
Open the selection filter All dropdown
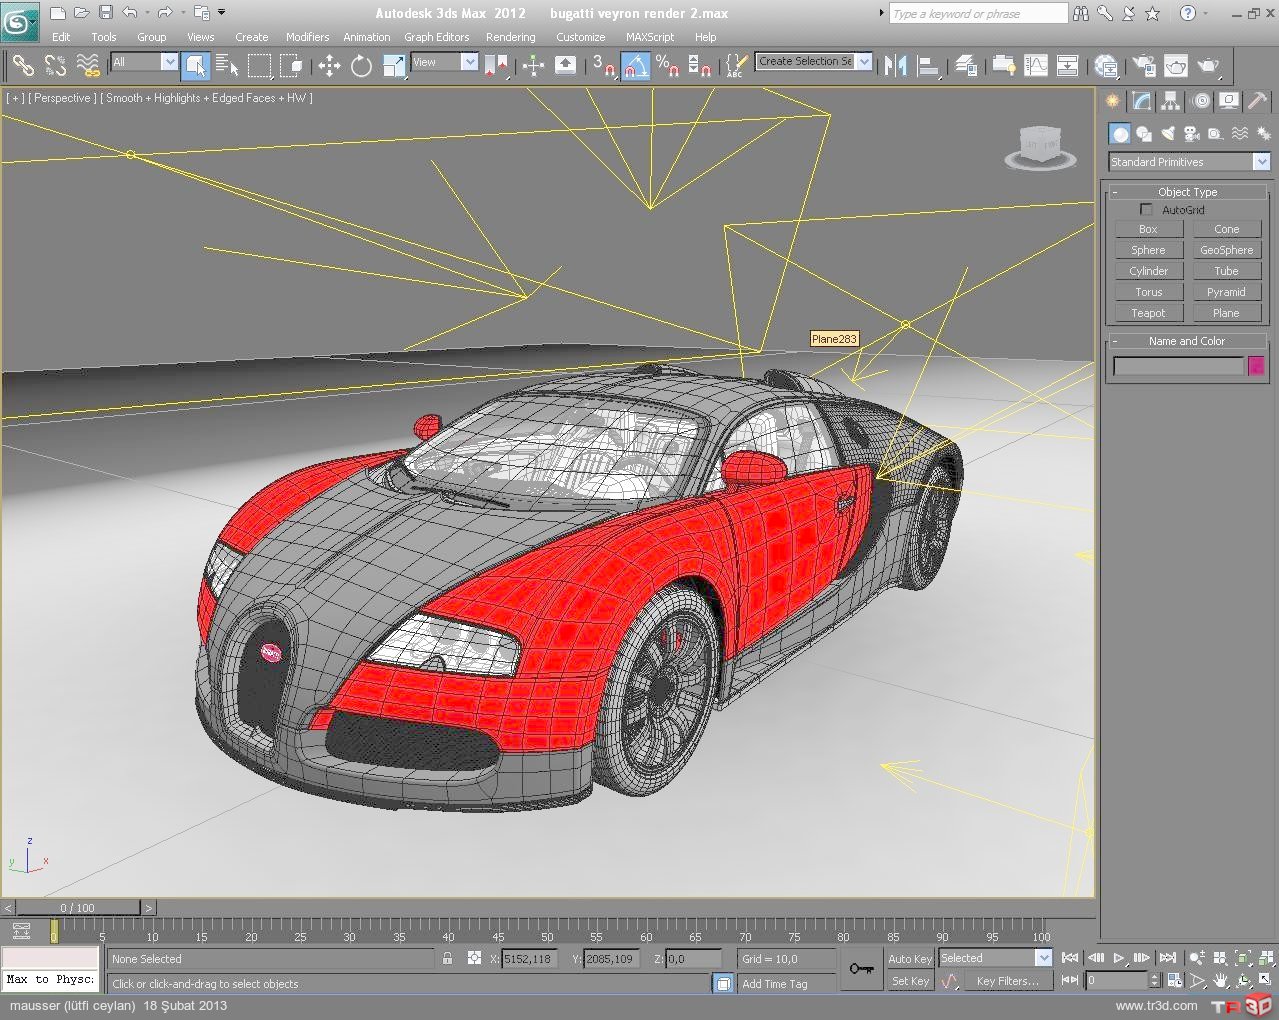(169, 62)
